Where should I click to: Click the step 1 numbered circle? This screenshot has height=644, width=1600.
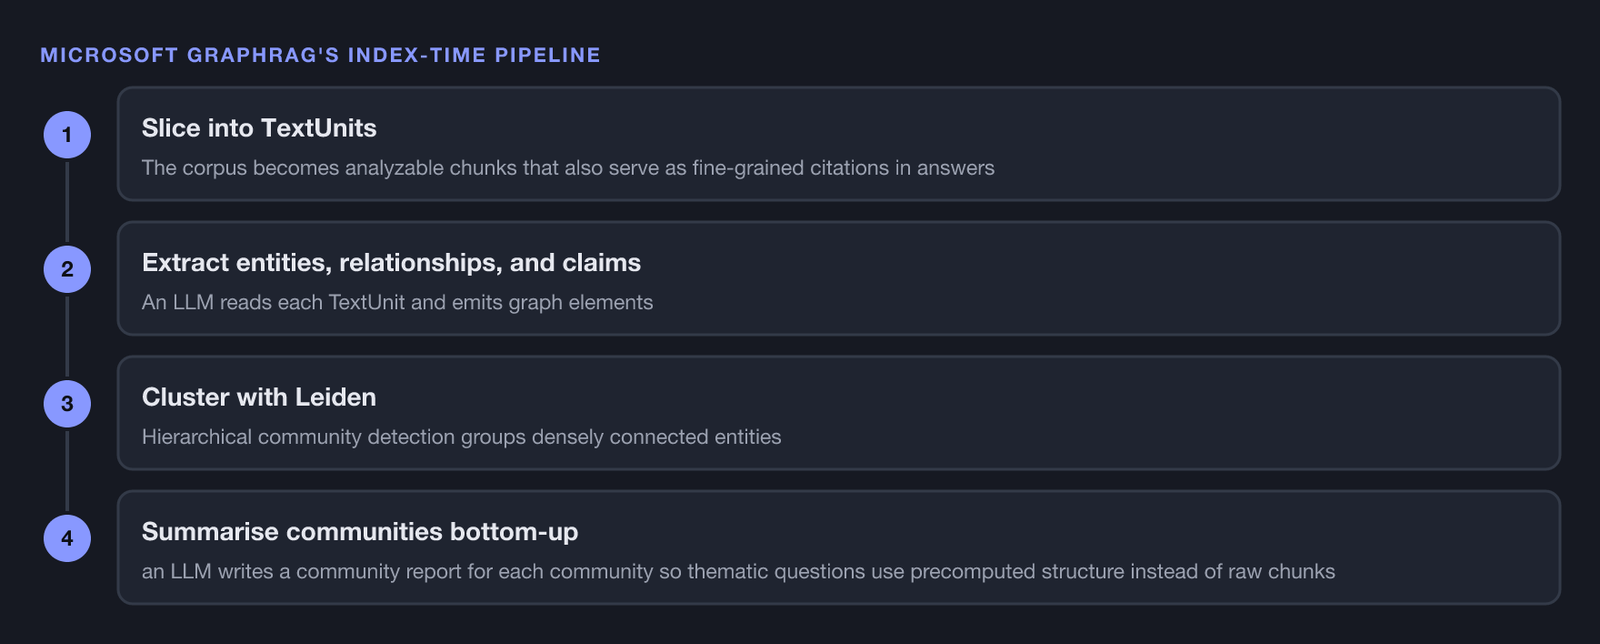[67, 135]
